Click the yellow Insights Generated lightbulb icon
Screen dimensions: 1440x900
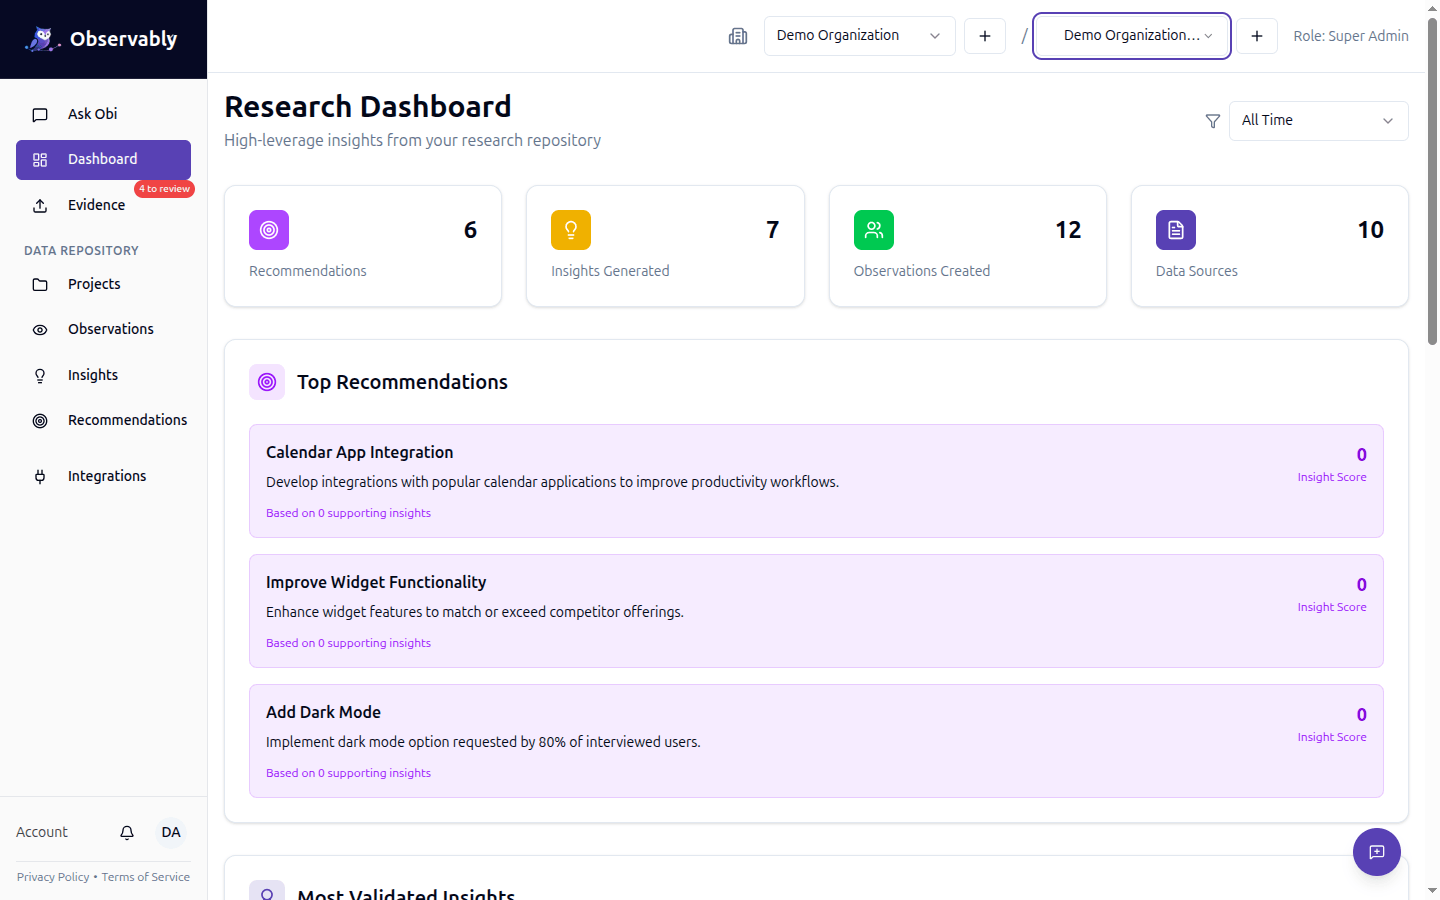[571, 230]
